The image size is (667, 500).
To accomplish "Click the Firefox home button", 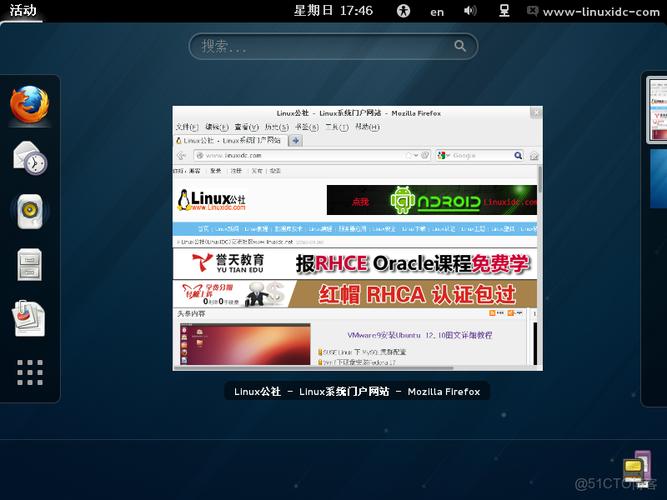I will click(534, 156).
